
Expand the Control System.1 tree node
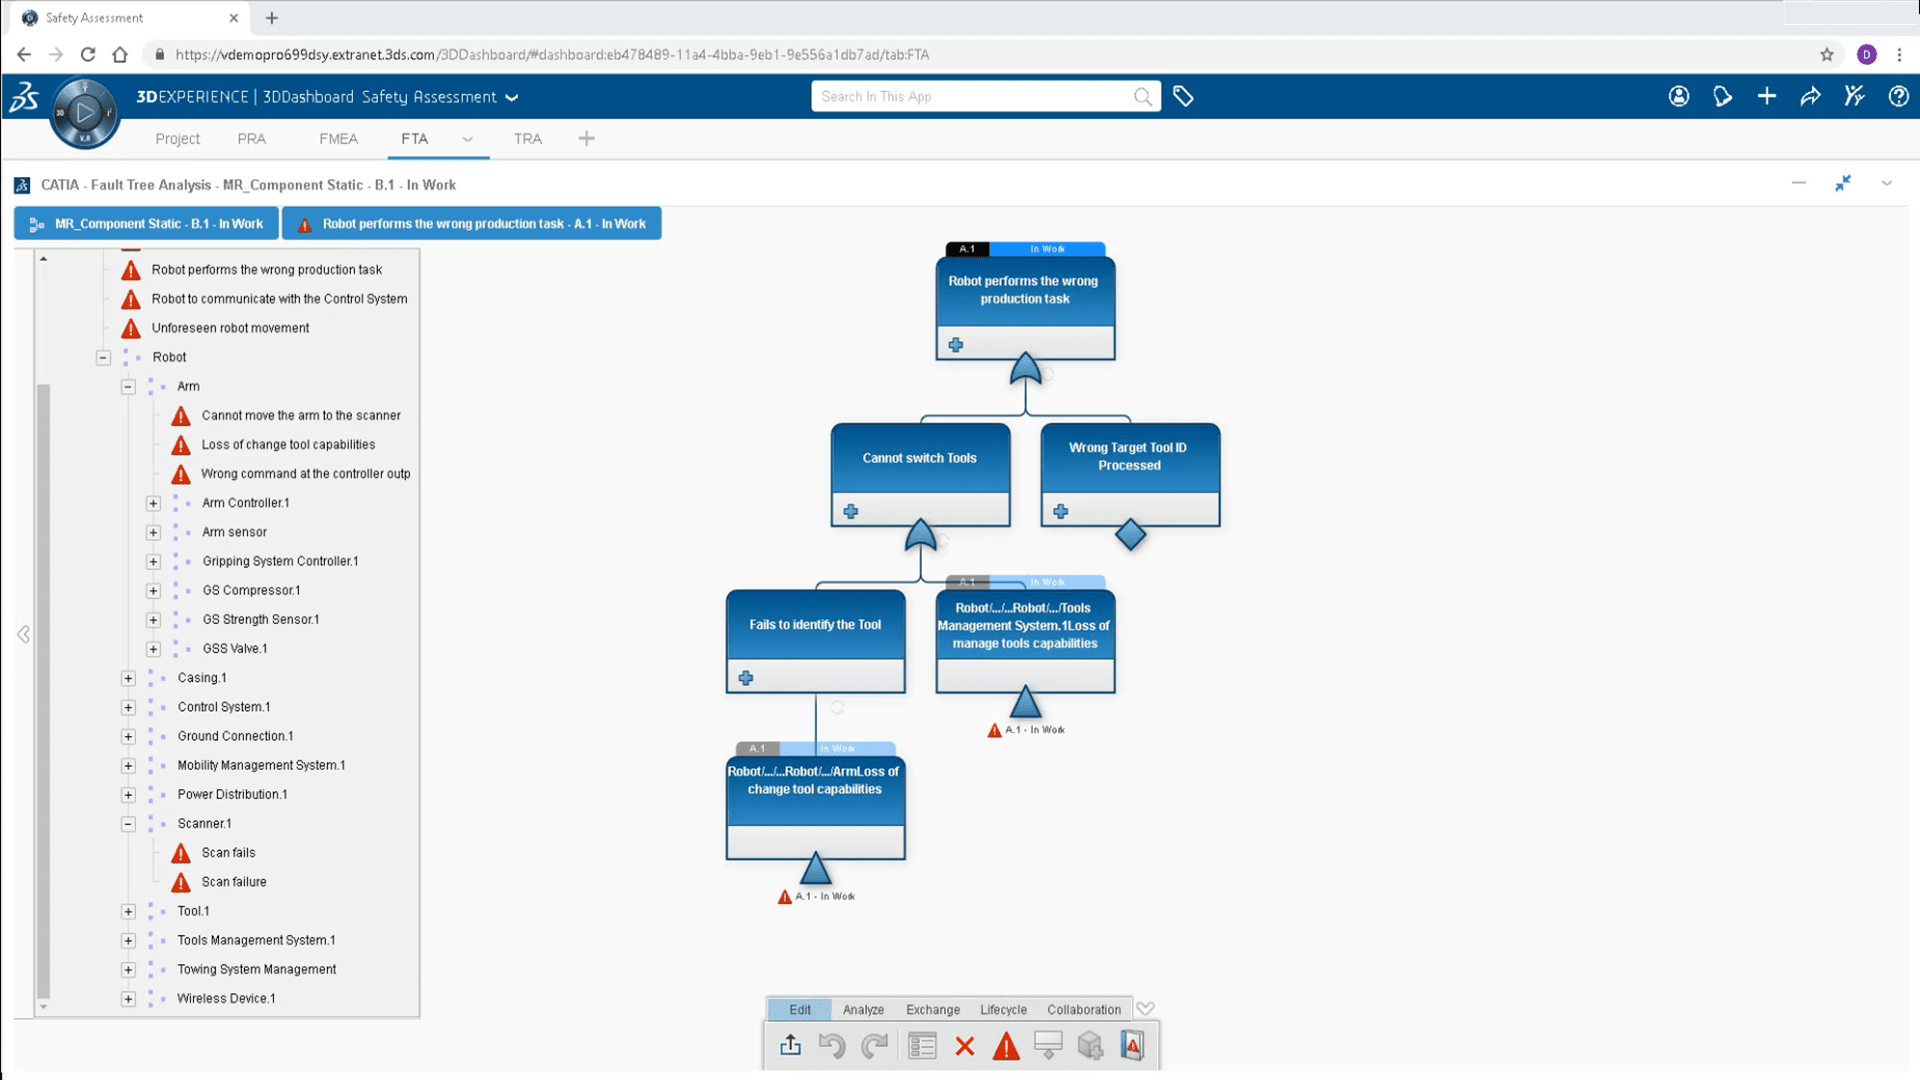pos(128,707)
